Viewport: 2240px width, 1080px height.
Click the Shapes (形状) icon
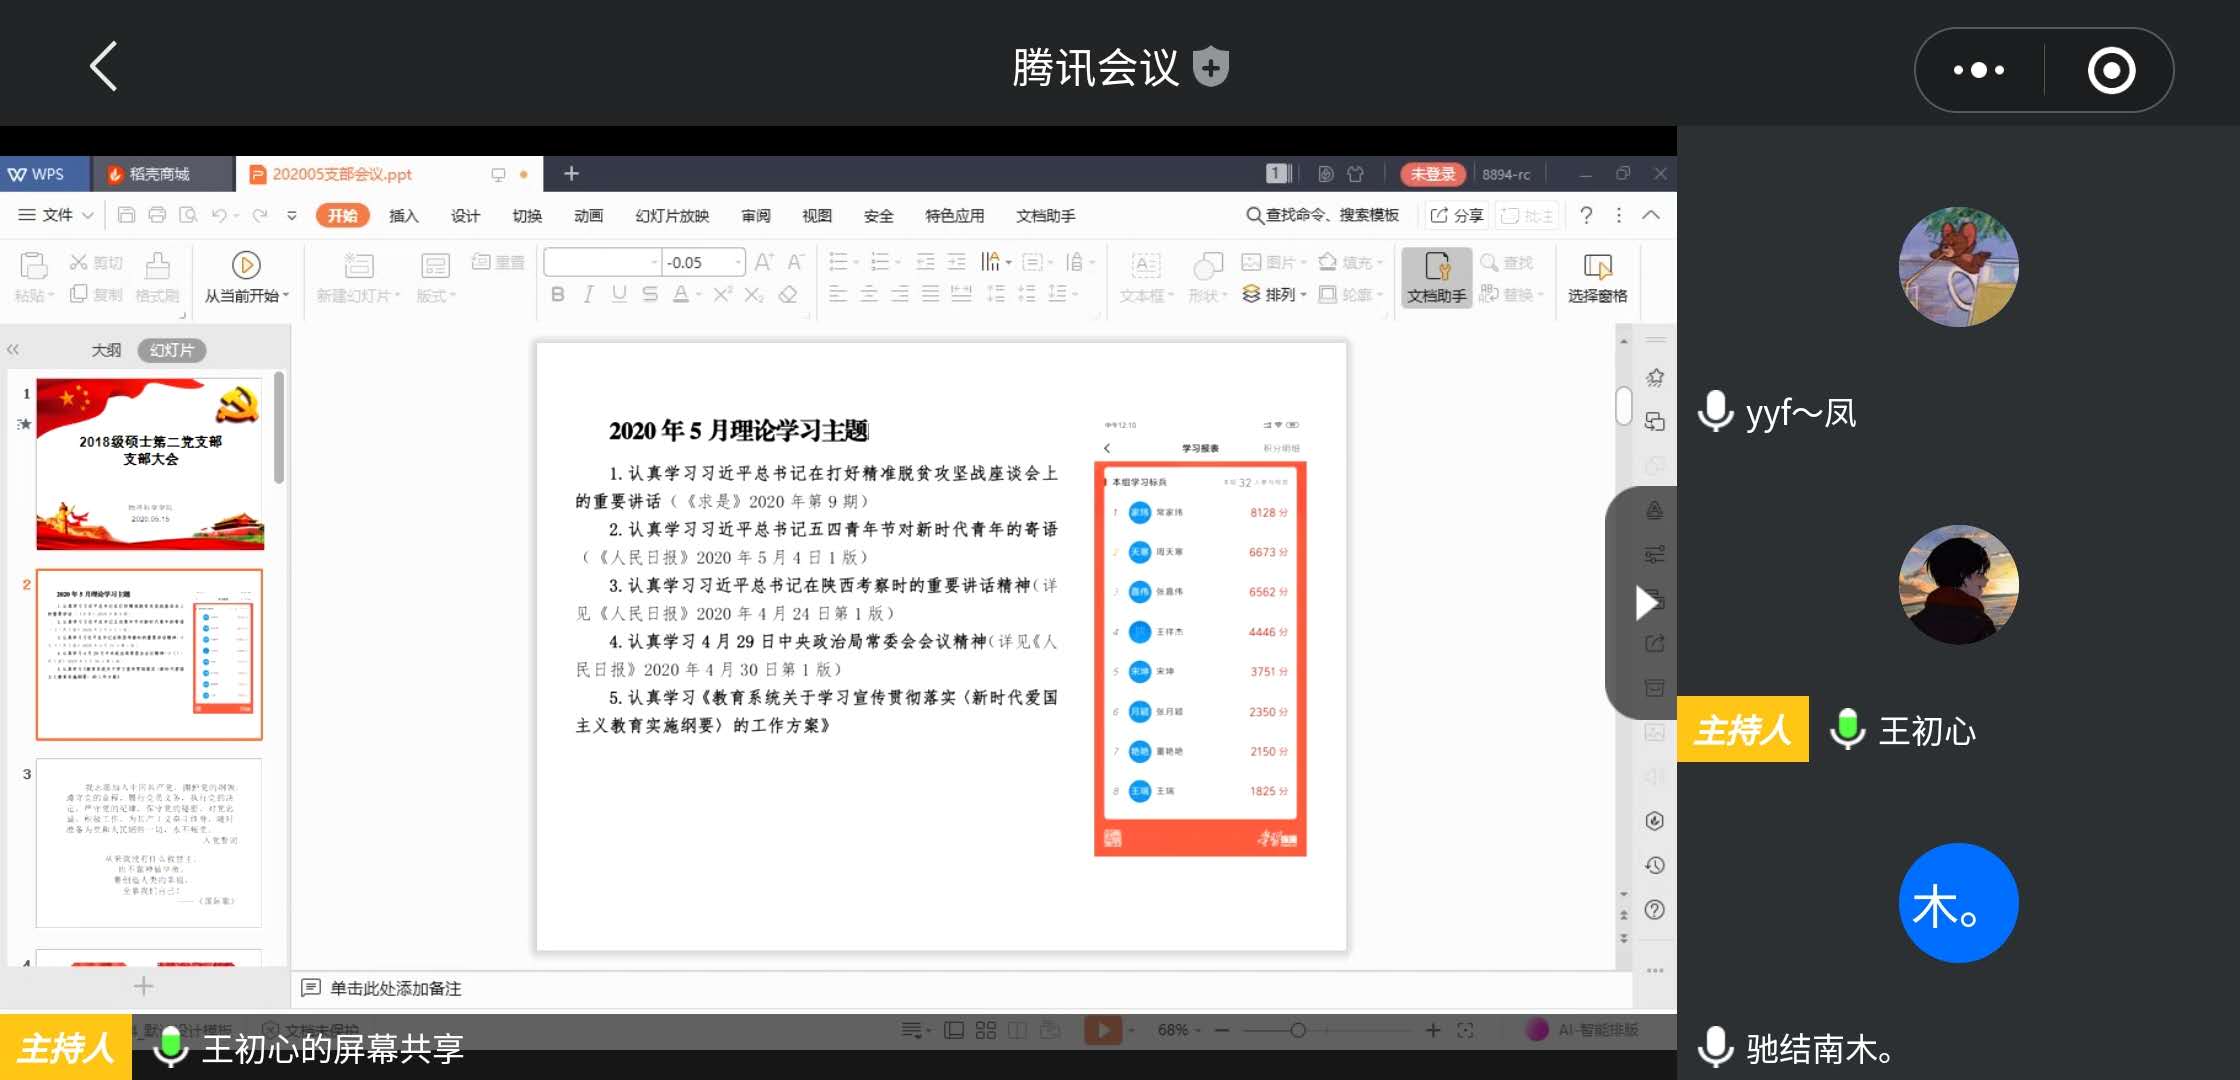(x=1208, y=265)
